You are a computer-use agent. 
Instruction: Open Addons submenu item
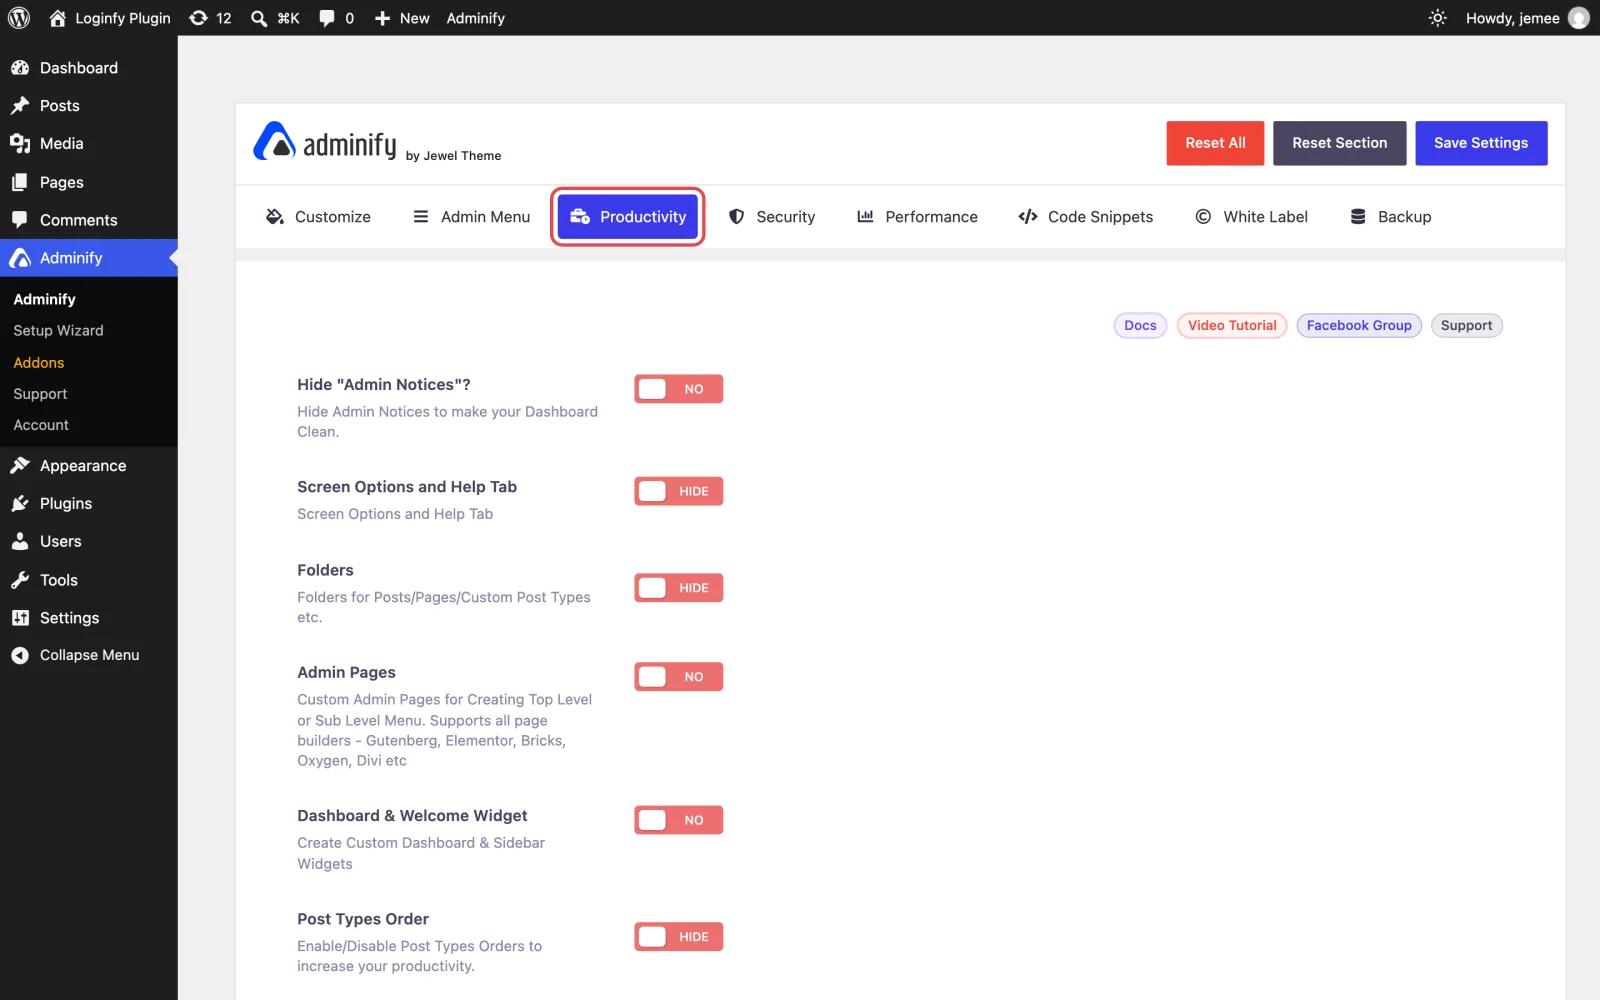(39, 363)
